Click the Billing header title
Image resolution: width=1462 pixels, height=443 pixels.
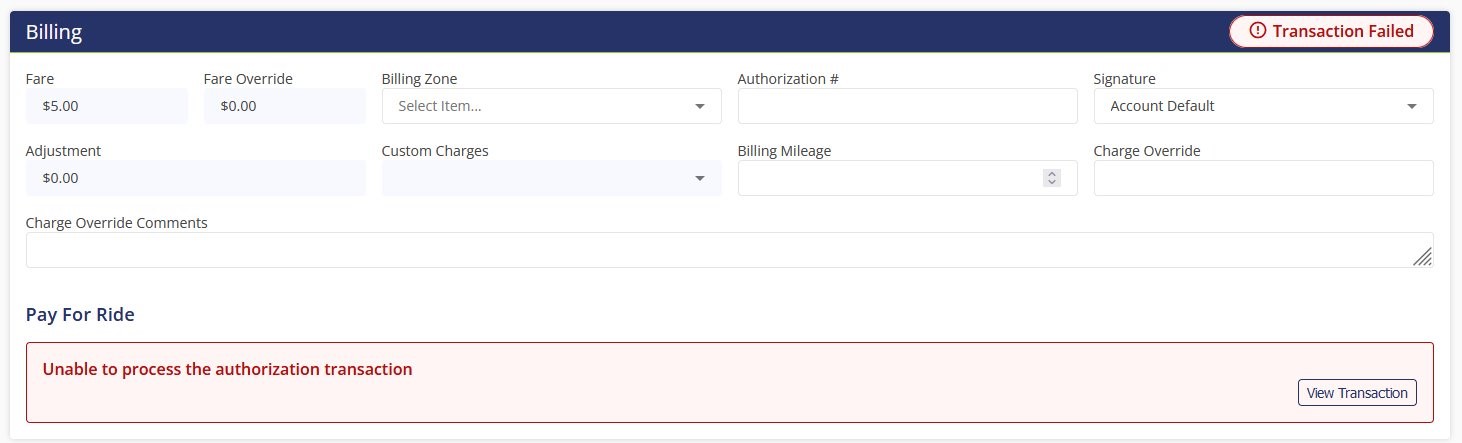click(x=54, y=32)
